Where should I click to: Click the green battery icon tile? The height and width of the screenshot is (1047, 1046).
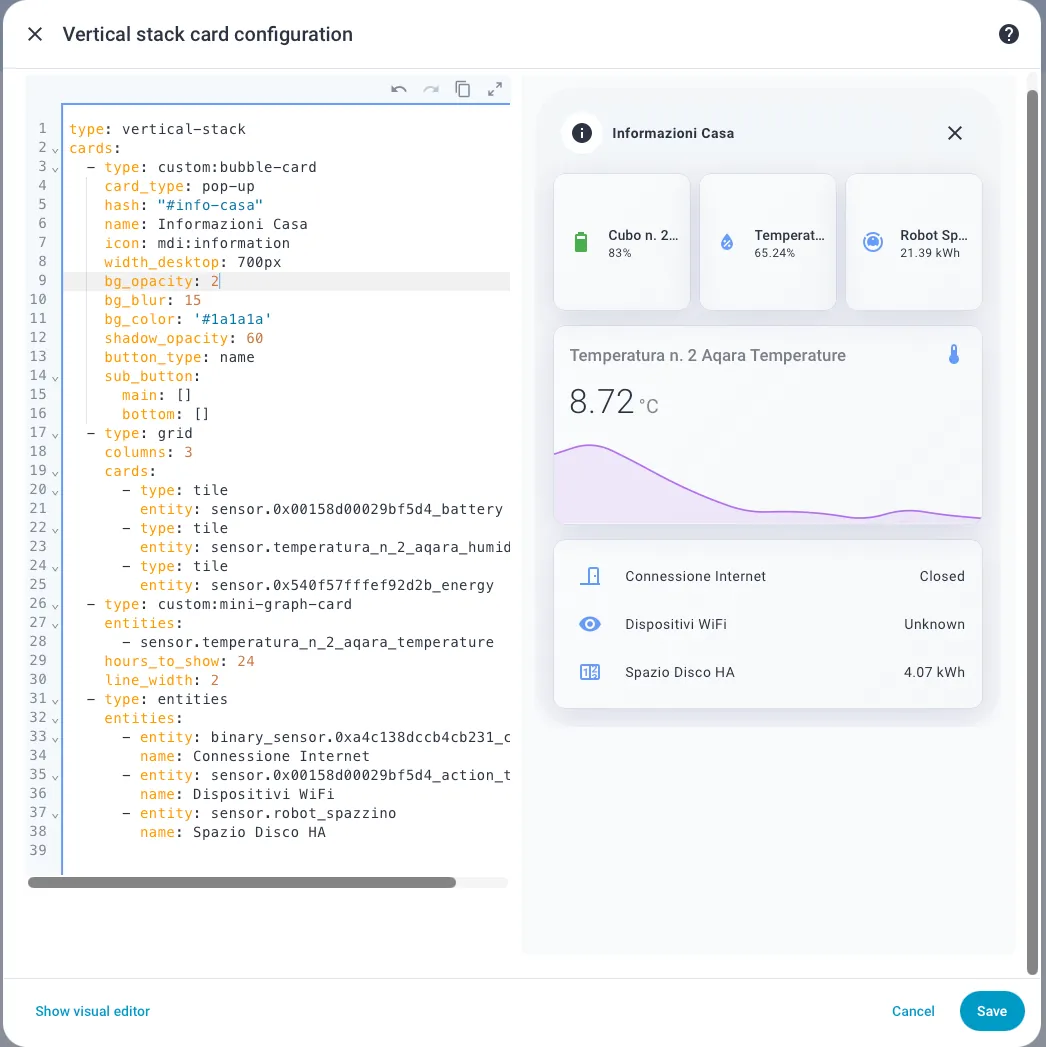coord(582,243)
